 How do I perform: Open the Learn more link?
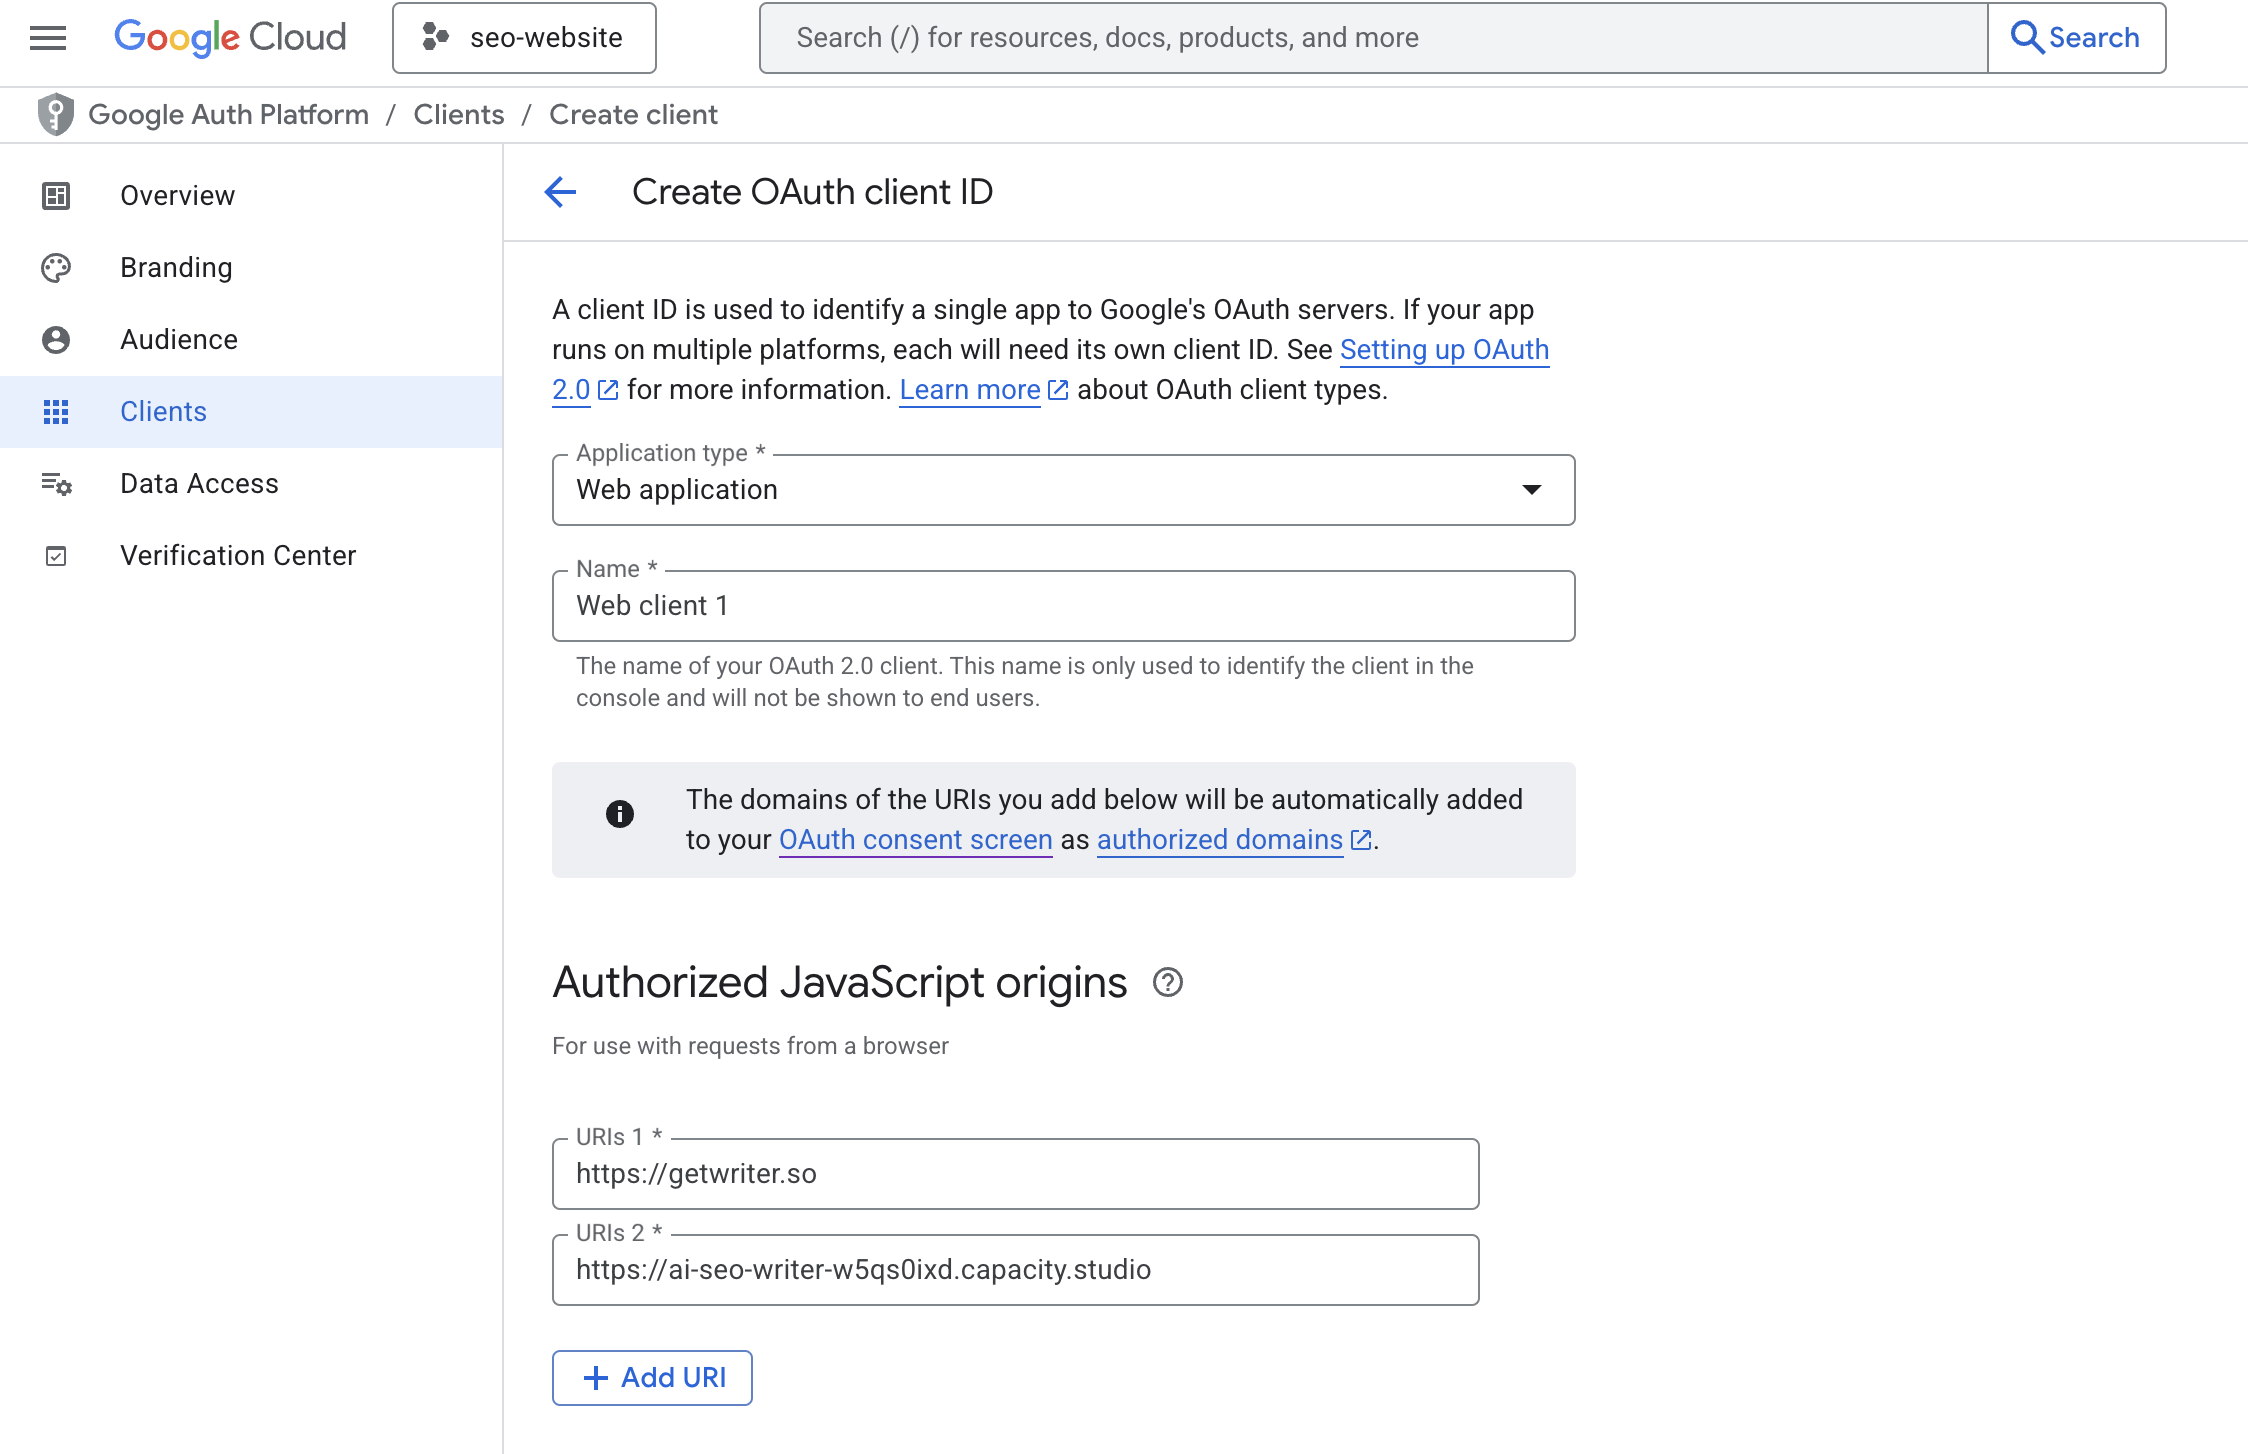coord(970,390)
